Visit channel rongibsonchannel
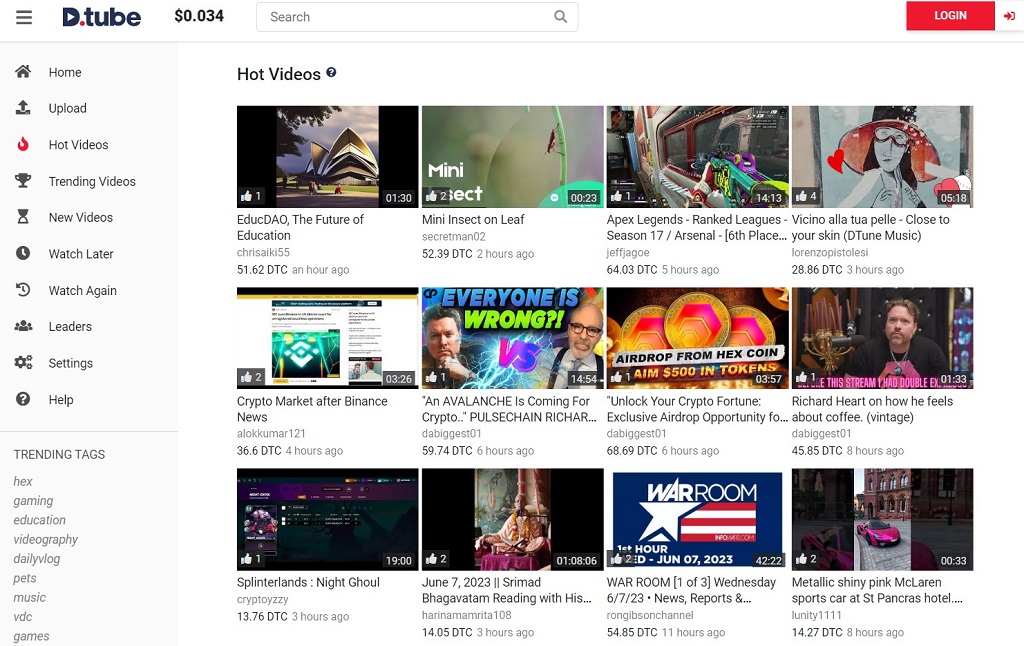Screen dimensions: 1024x646 pyautogui.click(x=650, y=615)
